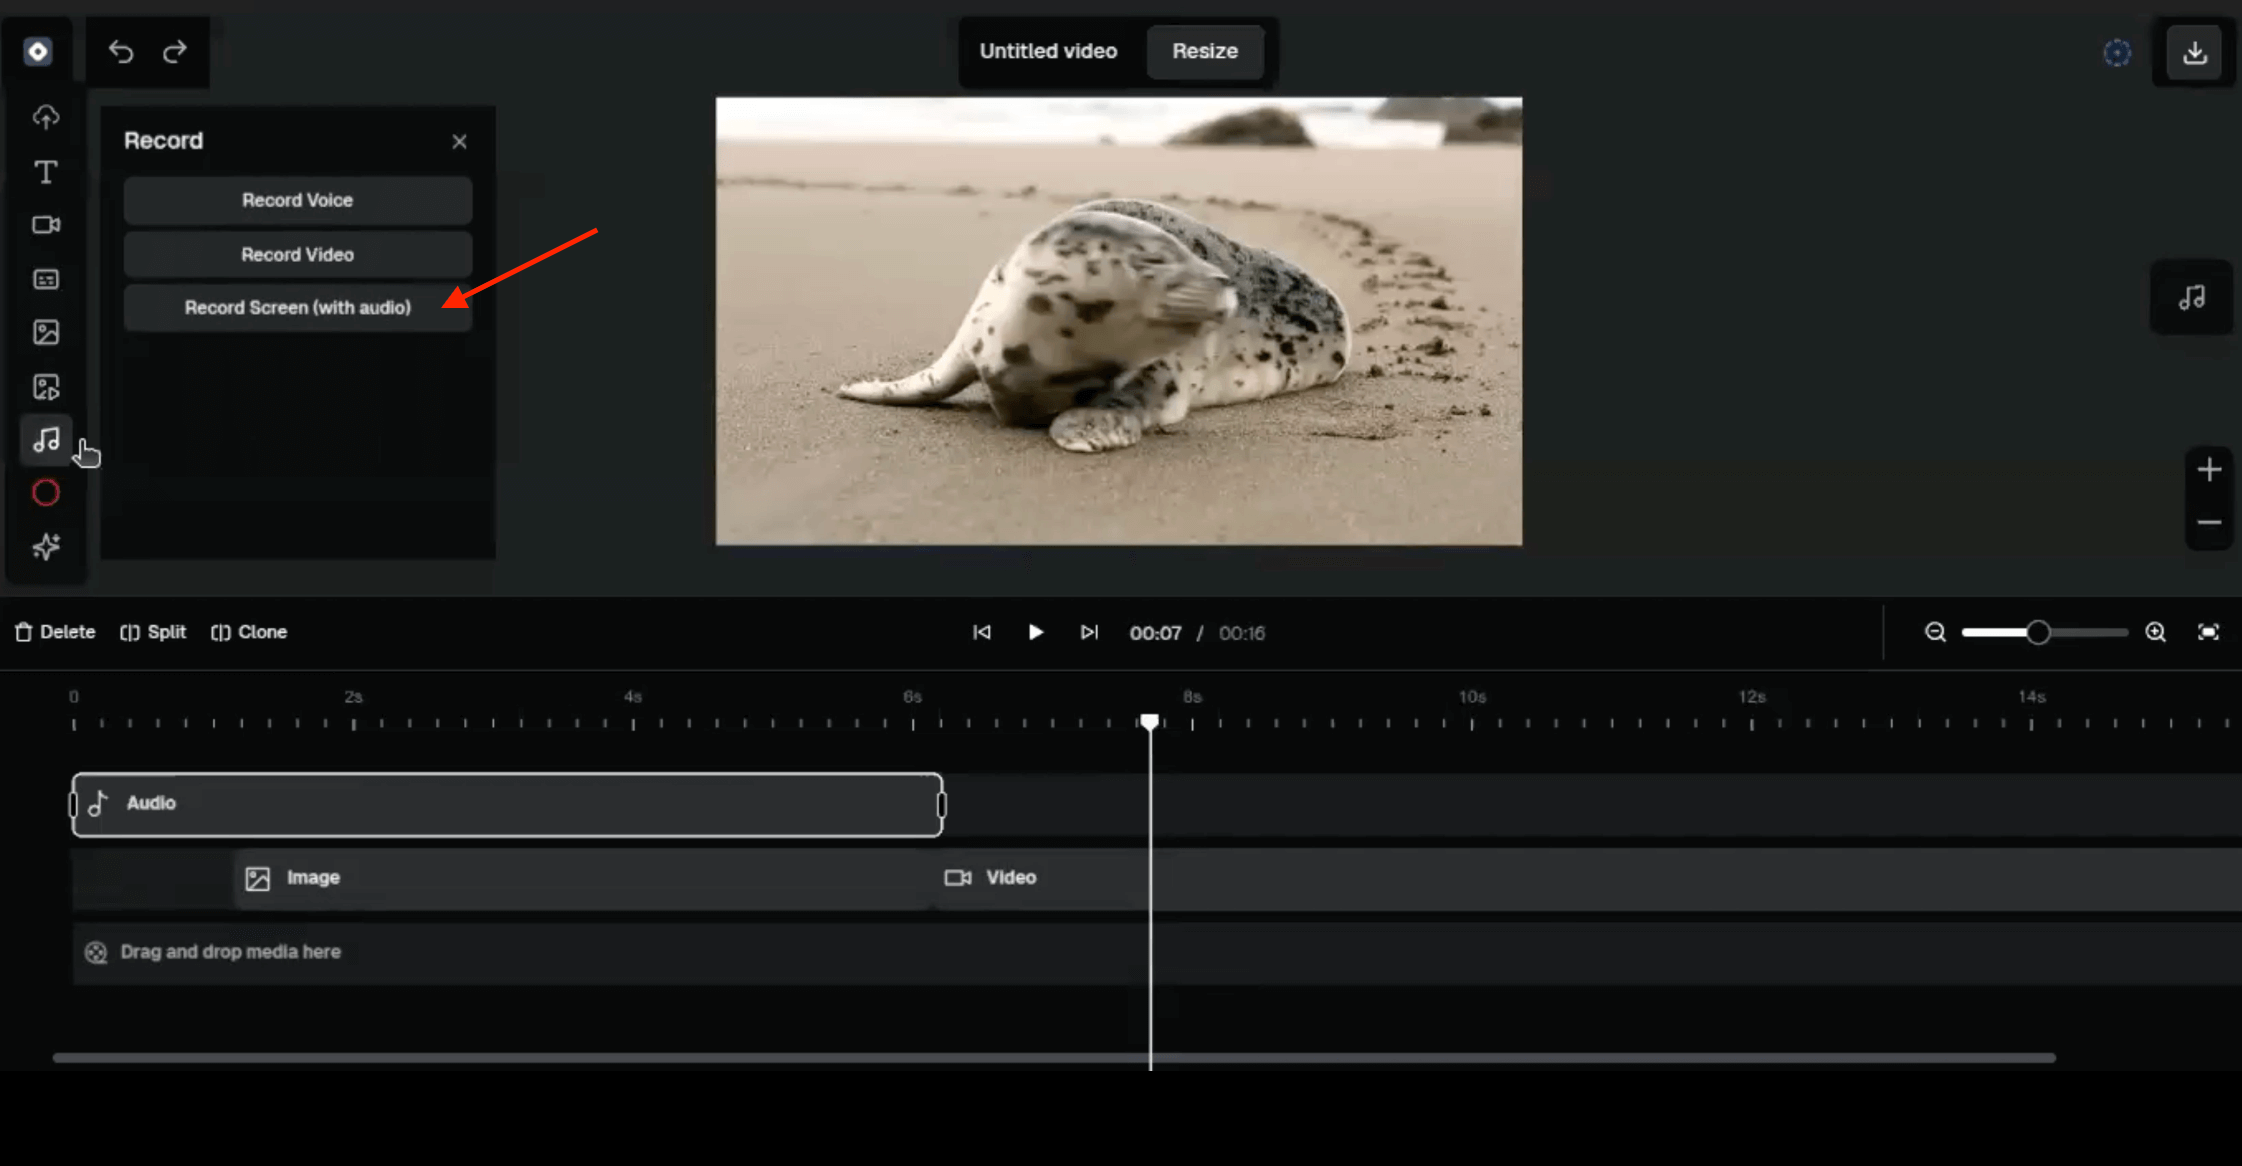Viewport: 2242px width, 1166px height.
Task: Click the upload media cloud icon
Action: (46, 117)
